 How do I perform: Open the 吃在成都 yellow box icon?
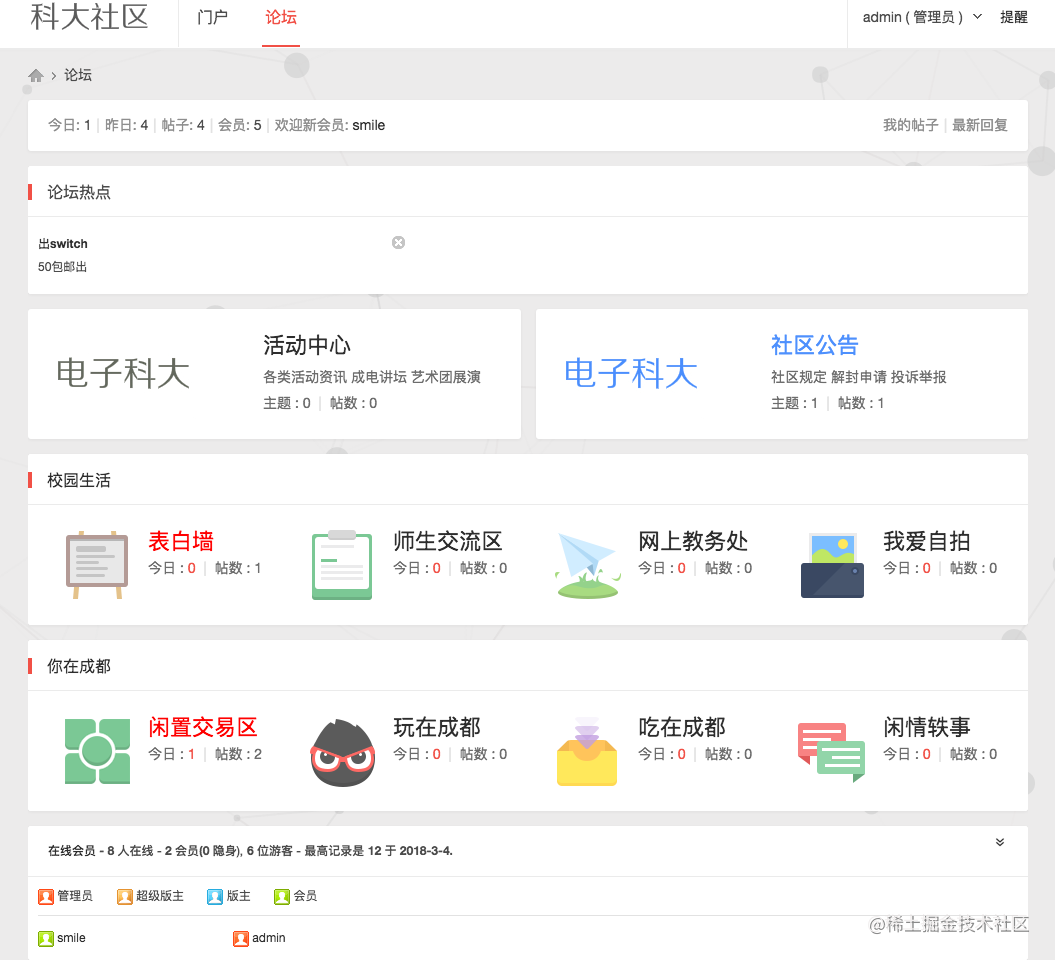tap(587, 751)
